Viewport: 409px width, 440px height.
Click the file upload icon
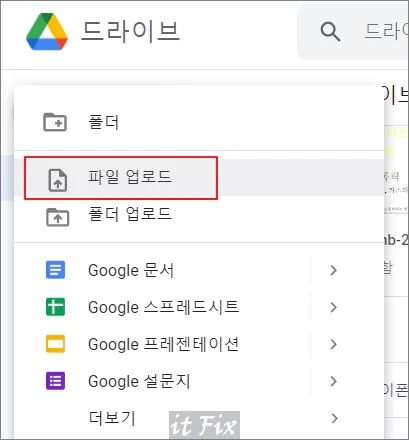[58, 180]
